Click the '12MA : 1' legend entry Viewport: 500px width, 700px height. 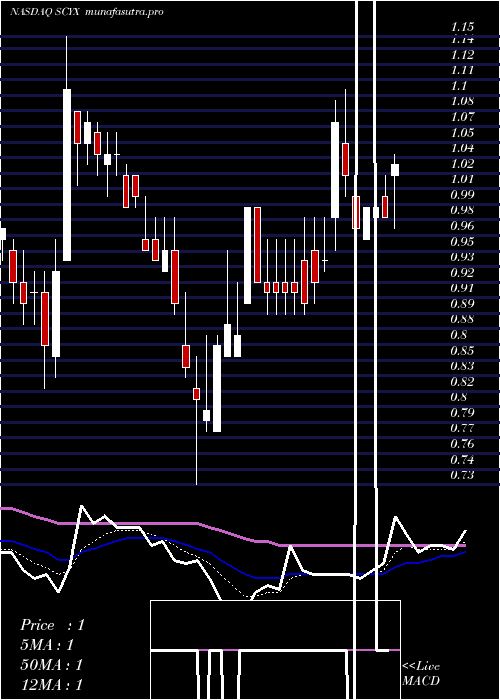pyautogui.click(x=52, y=684)
